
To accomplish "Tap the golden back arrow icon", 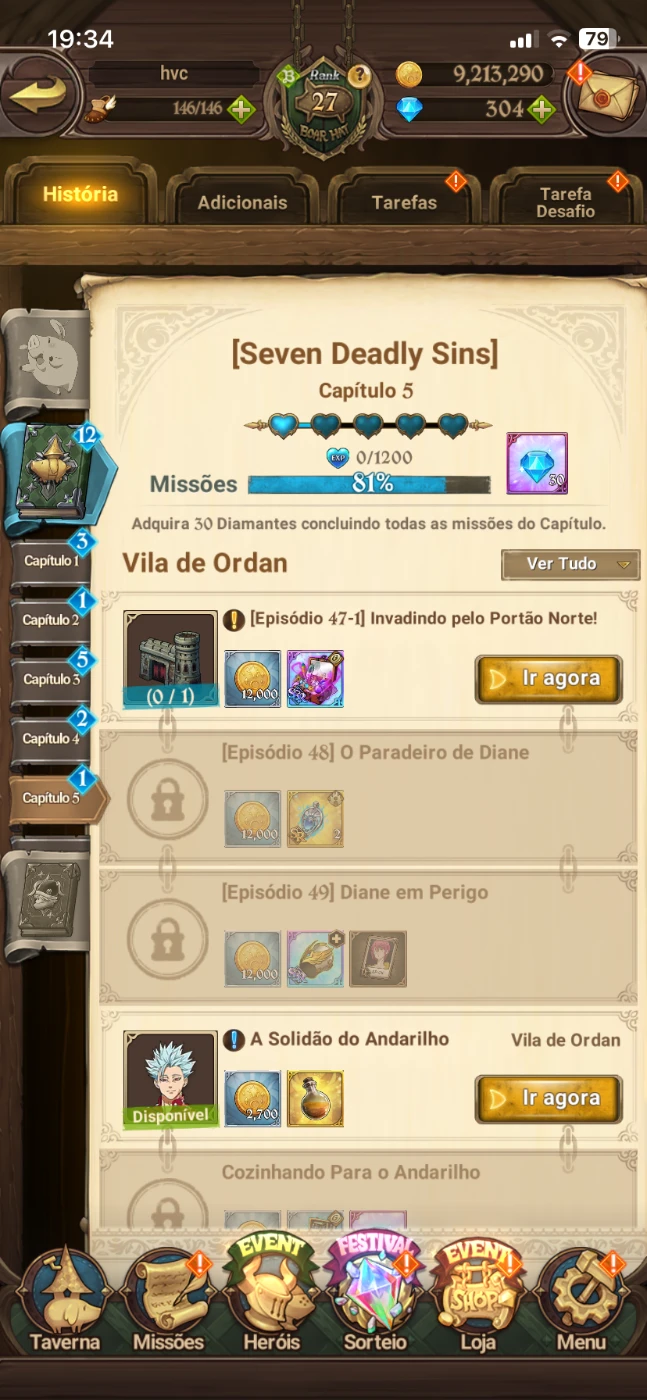I will [x=38, y=96].
